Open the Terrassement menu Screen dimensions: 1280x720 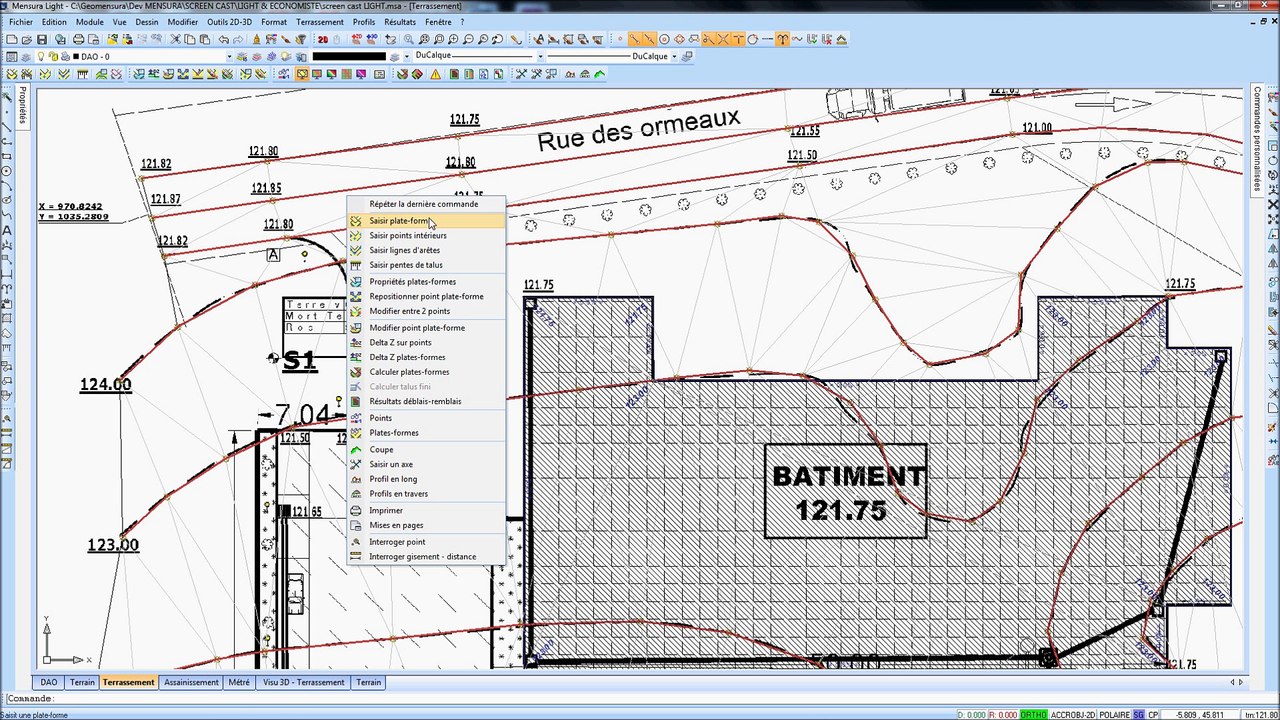(320, 22)
